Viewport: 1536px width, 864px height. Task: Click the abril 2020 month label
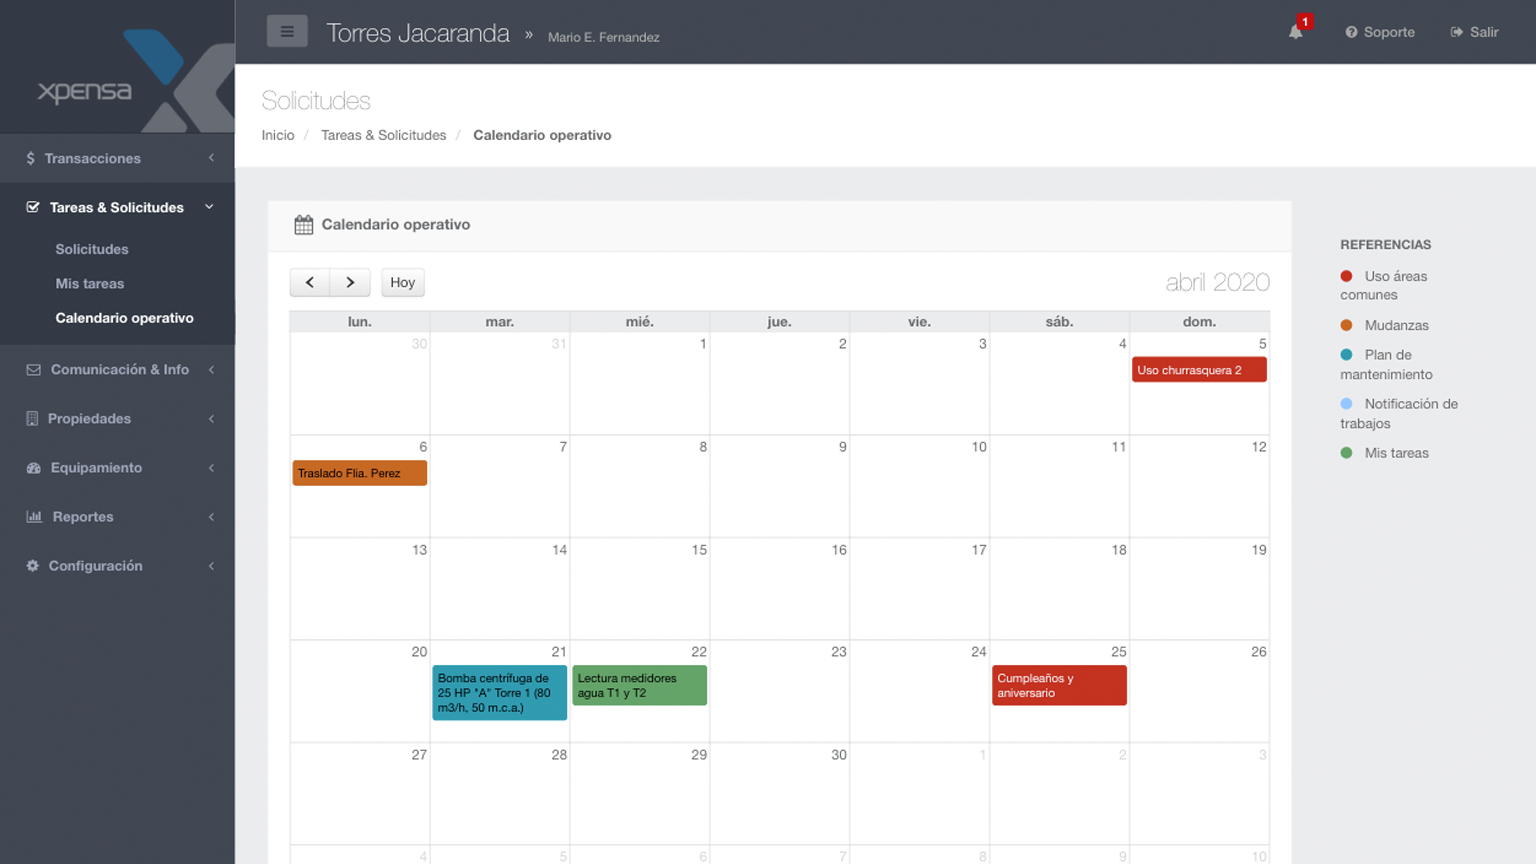click(x=1218, y=282)
